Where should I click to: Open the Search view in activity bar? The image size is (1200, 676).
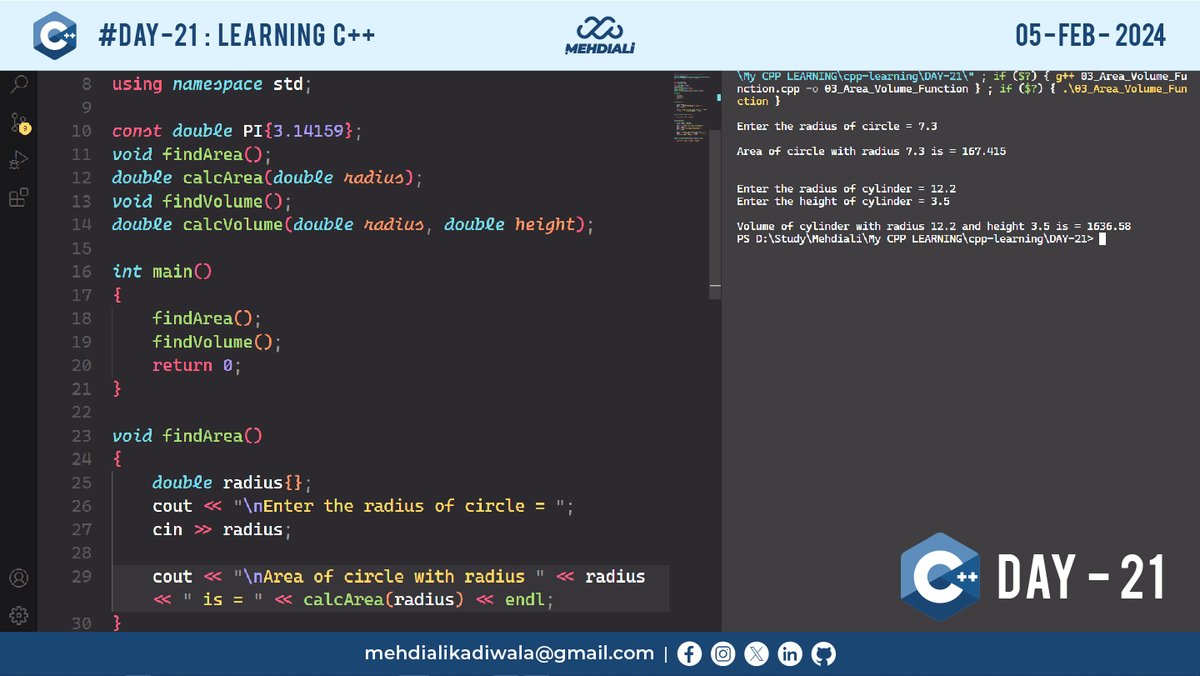(x=18, y=85)
